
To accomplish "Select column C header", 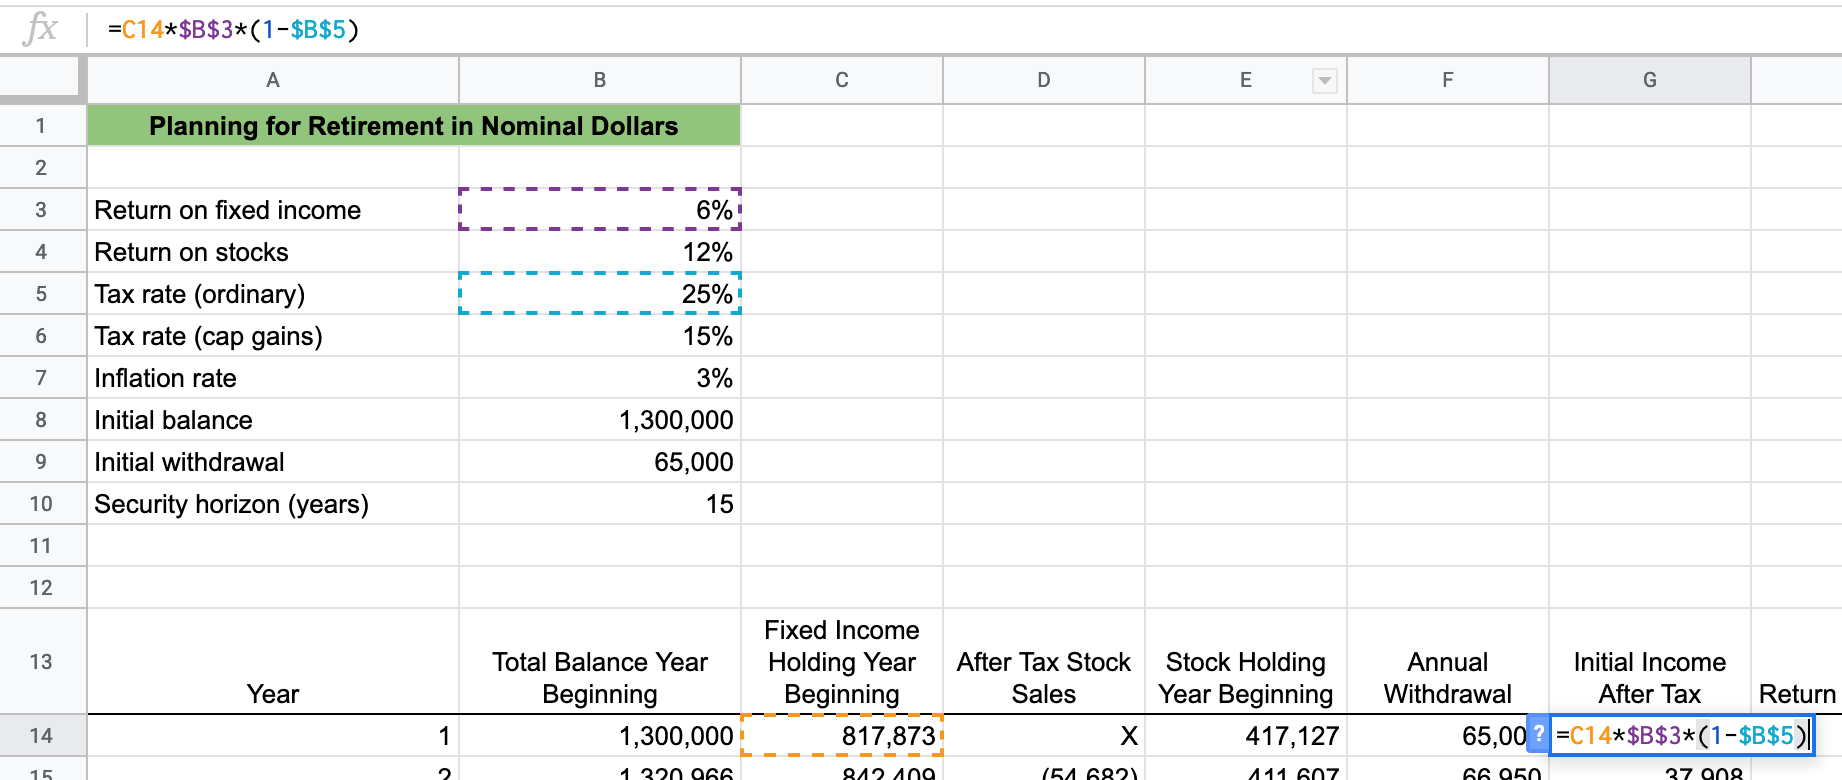I will click(x=842, y=80).
